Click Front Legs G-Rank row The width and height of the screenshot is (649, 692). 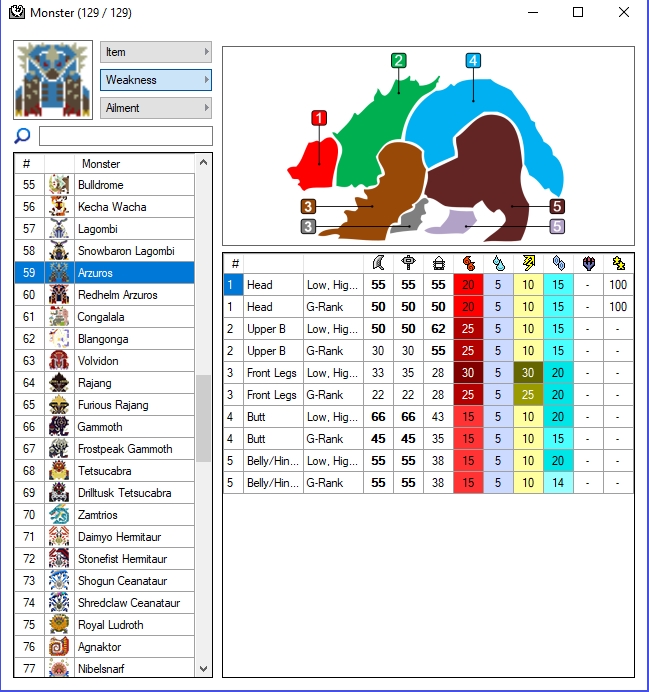point(428,395)
